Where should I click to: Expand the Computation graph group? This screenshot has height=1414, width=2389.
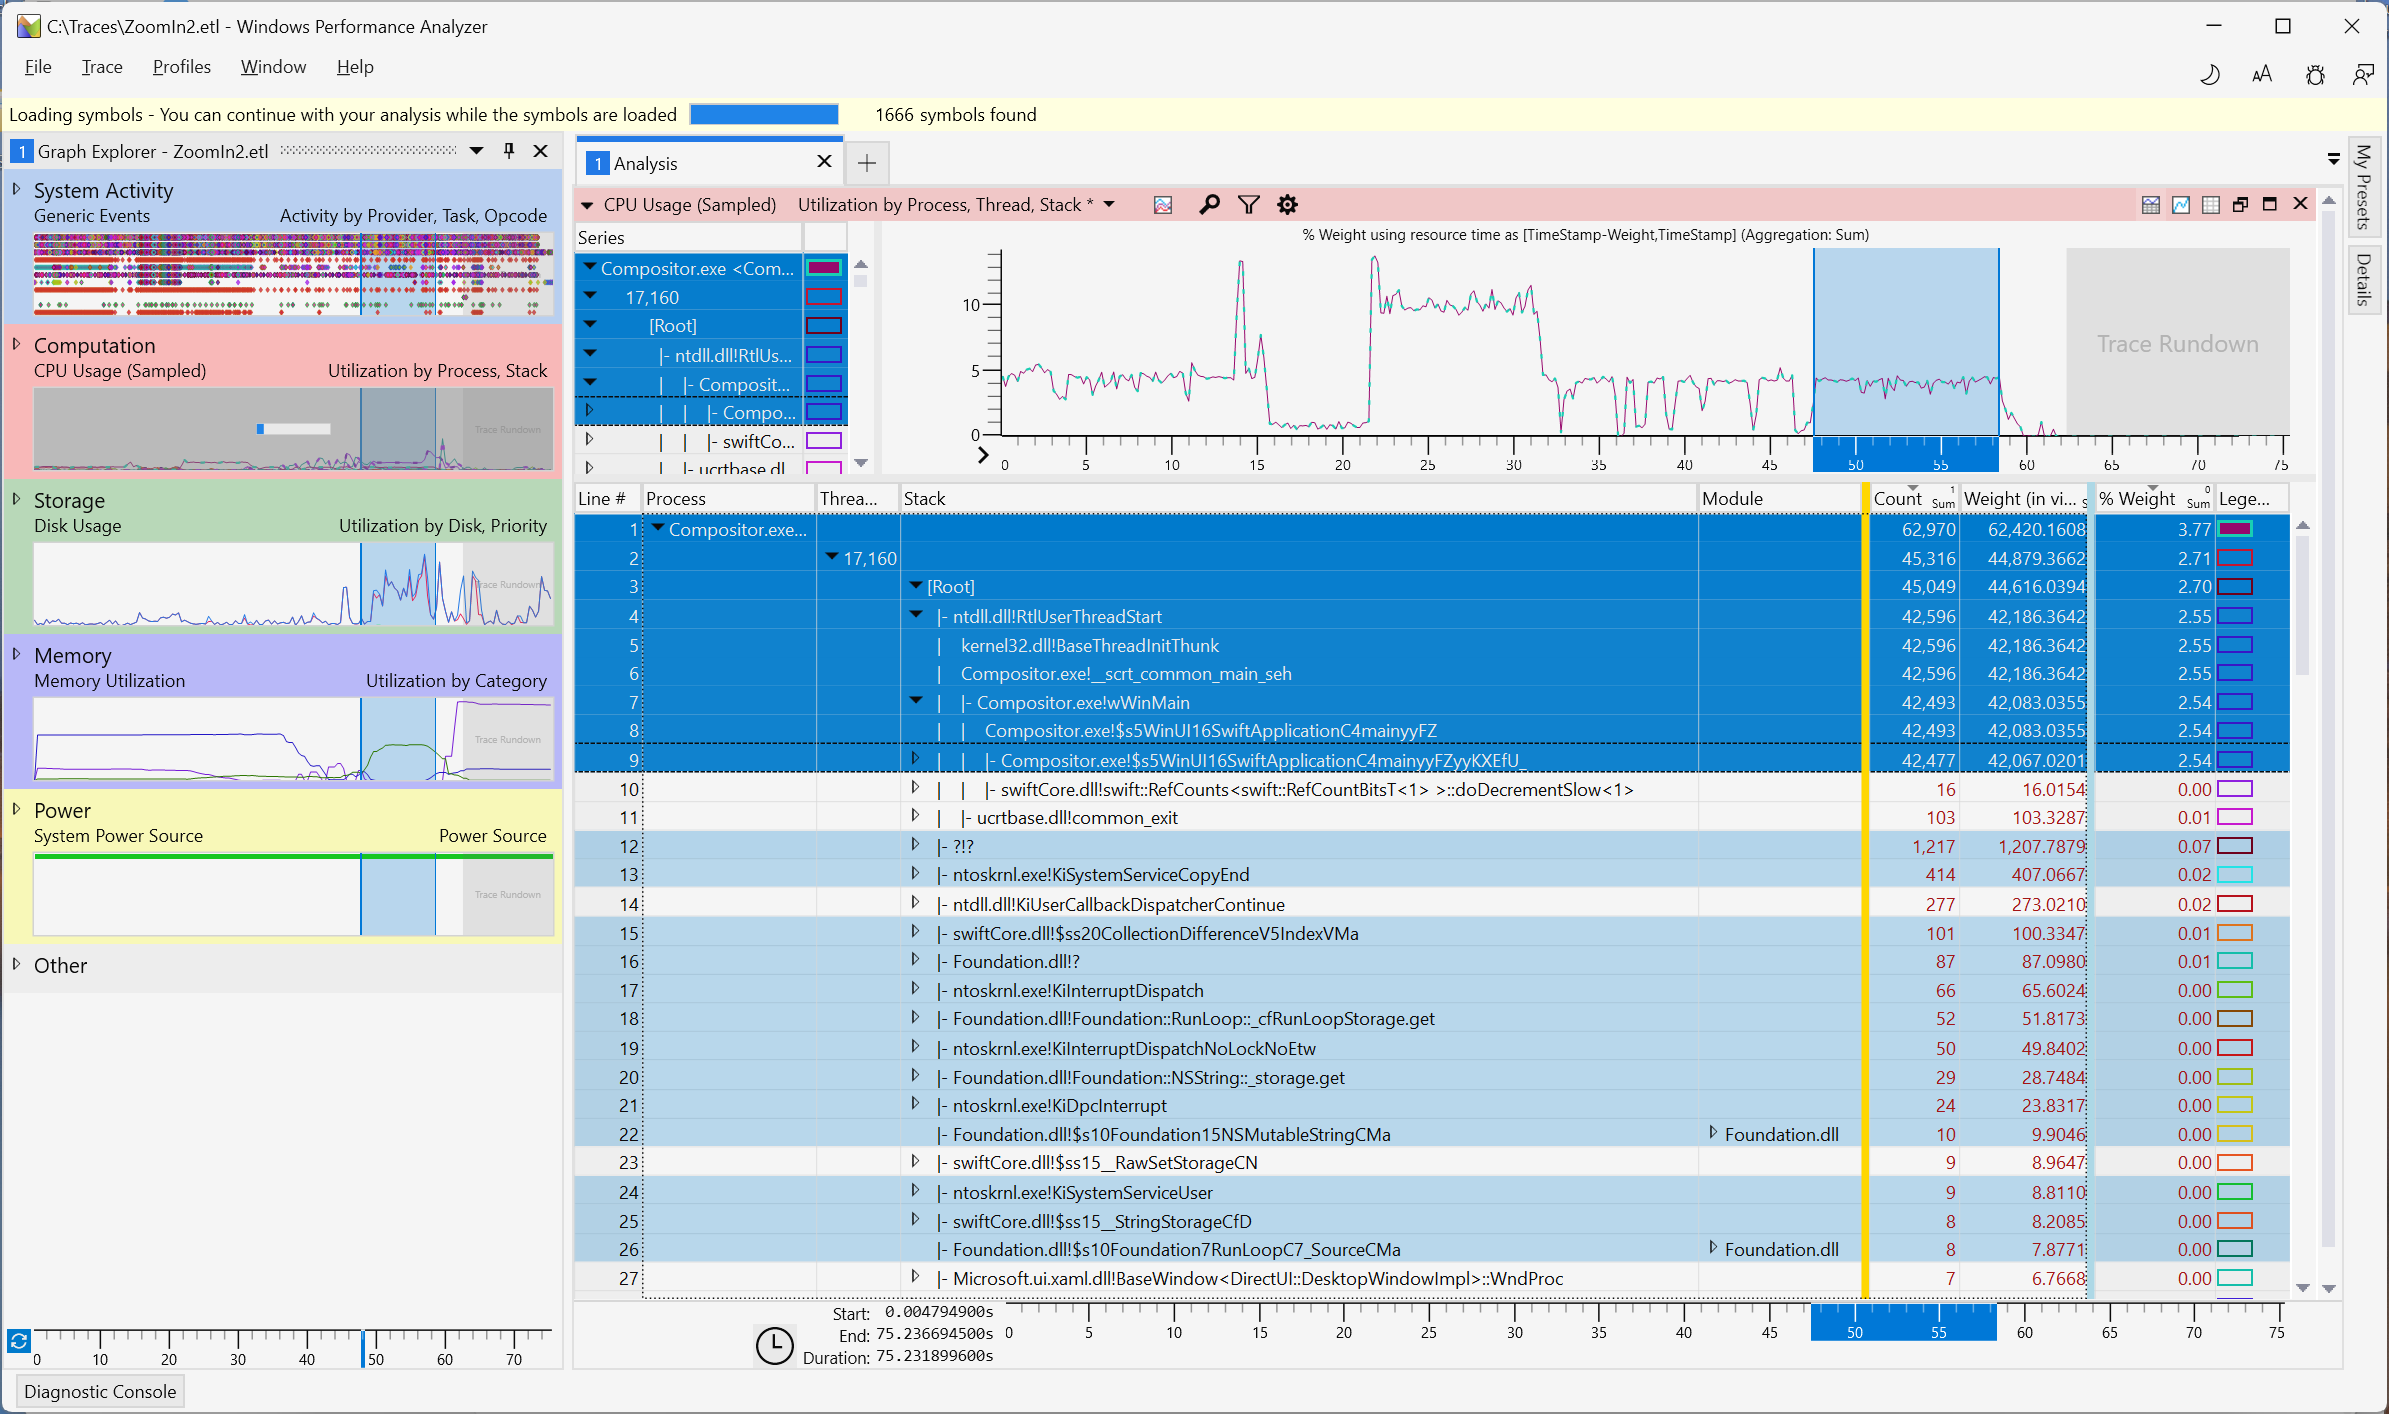pyautogui.click(x=17, y=344)
